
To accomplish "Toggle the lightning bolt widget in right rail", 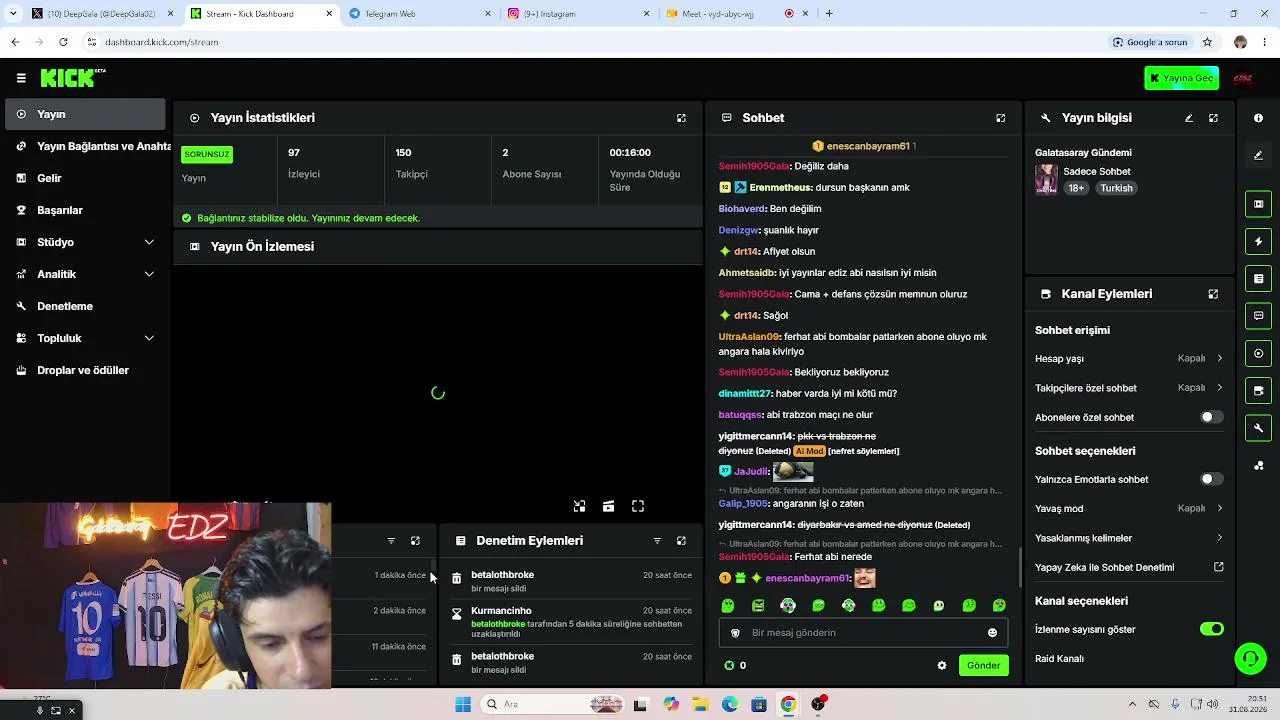I will click(x=1258, y=241).
